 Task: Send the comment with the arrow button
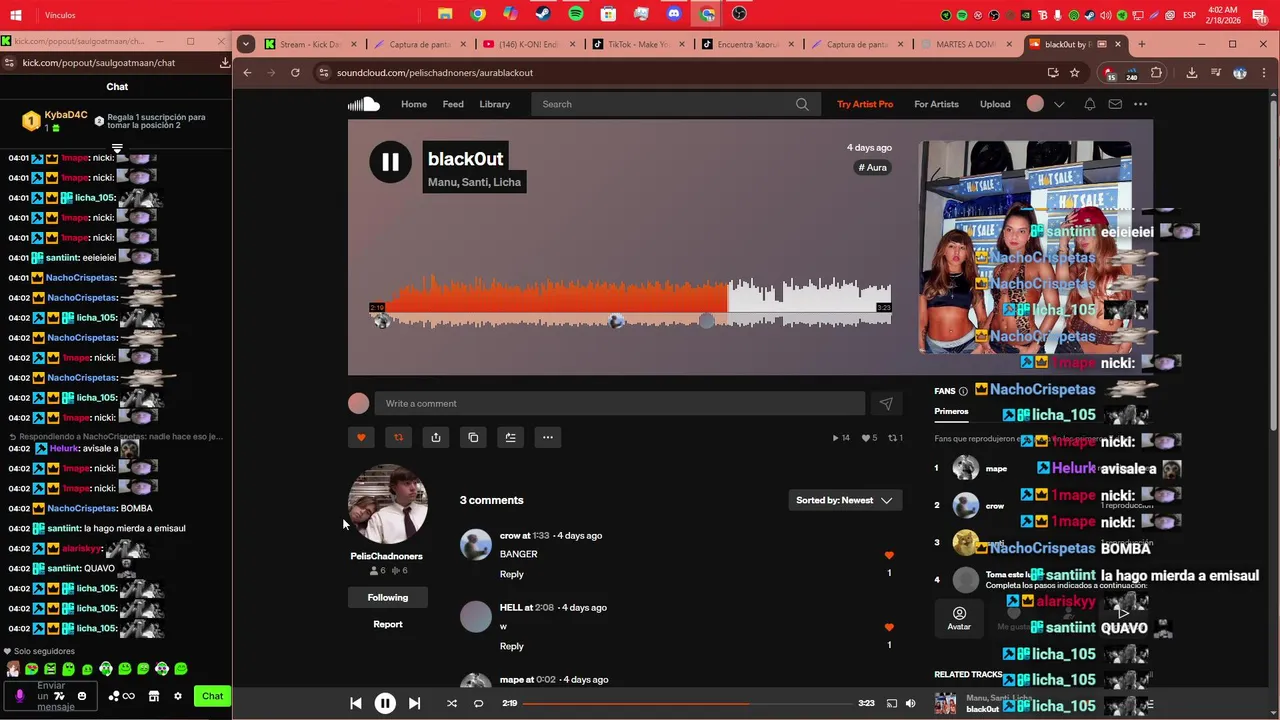886,403
